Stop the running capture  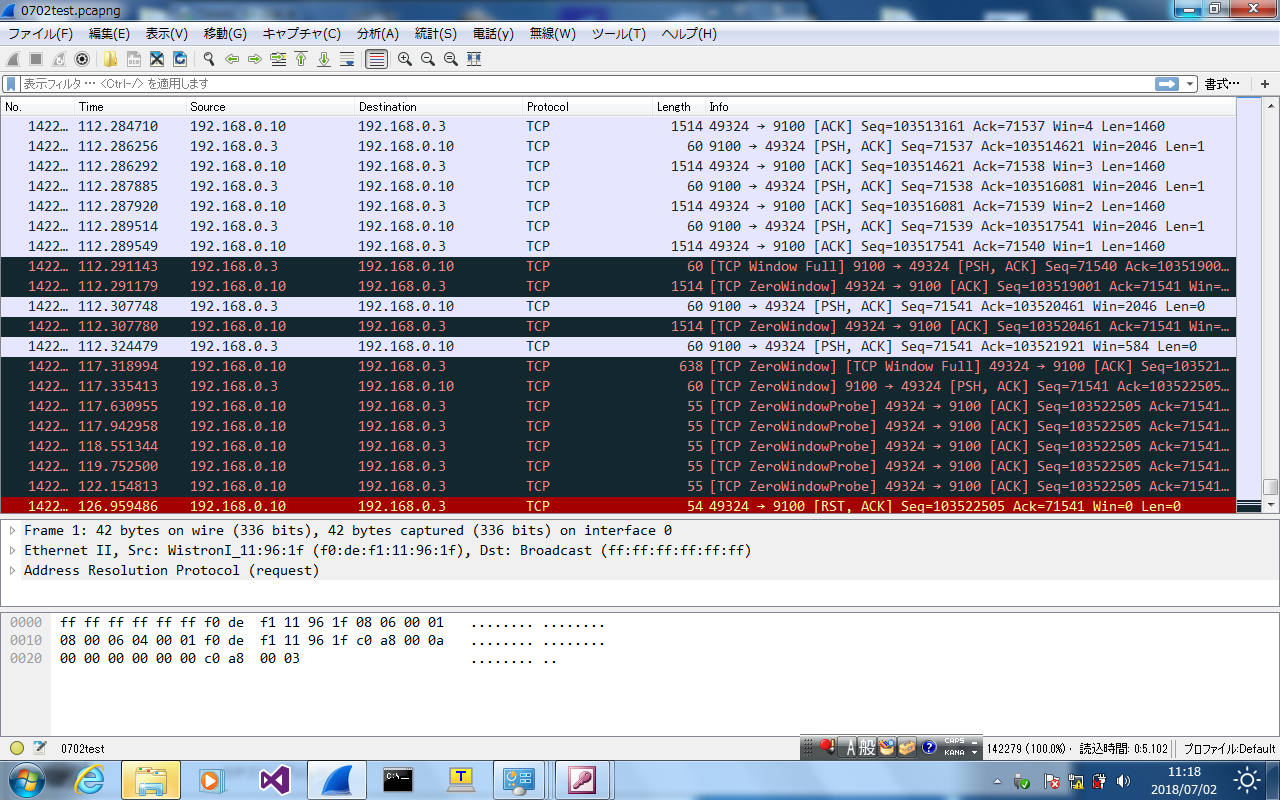coord(36,59)
